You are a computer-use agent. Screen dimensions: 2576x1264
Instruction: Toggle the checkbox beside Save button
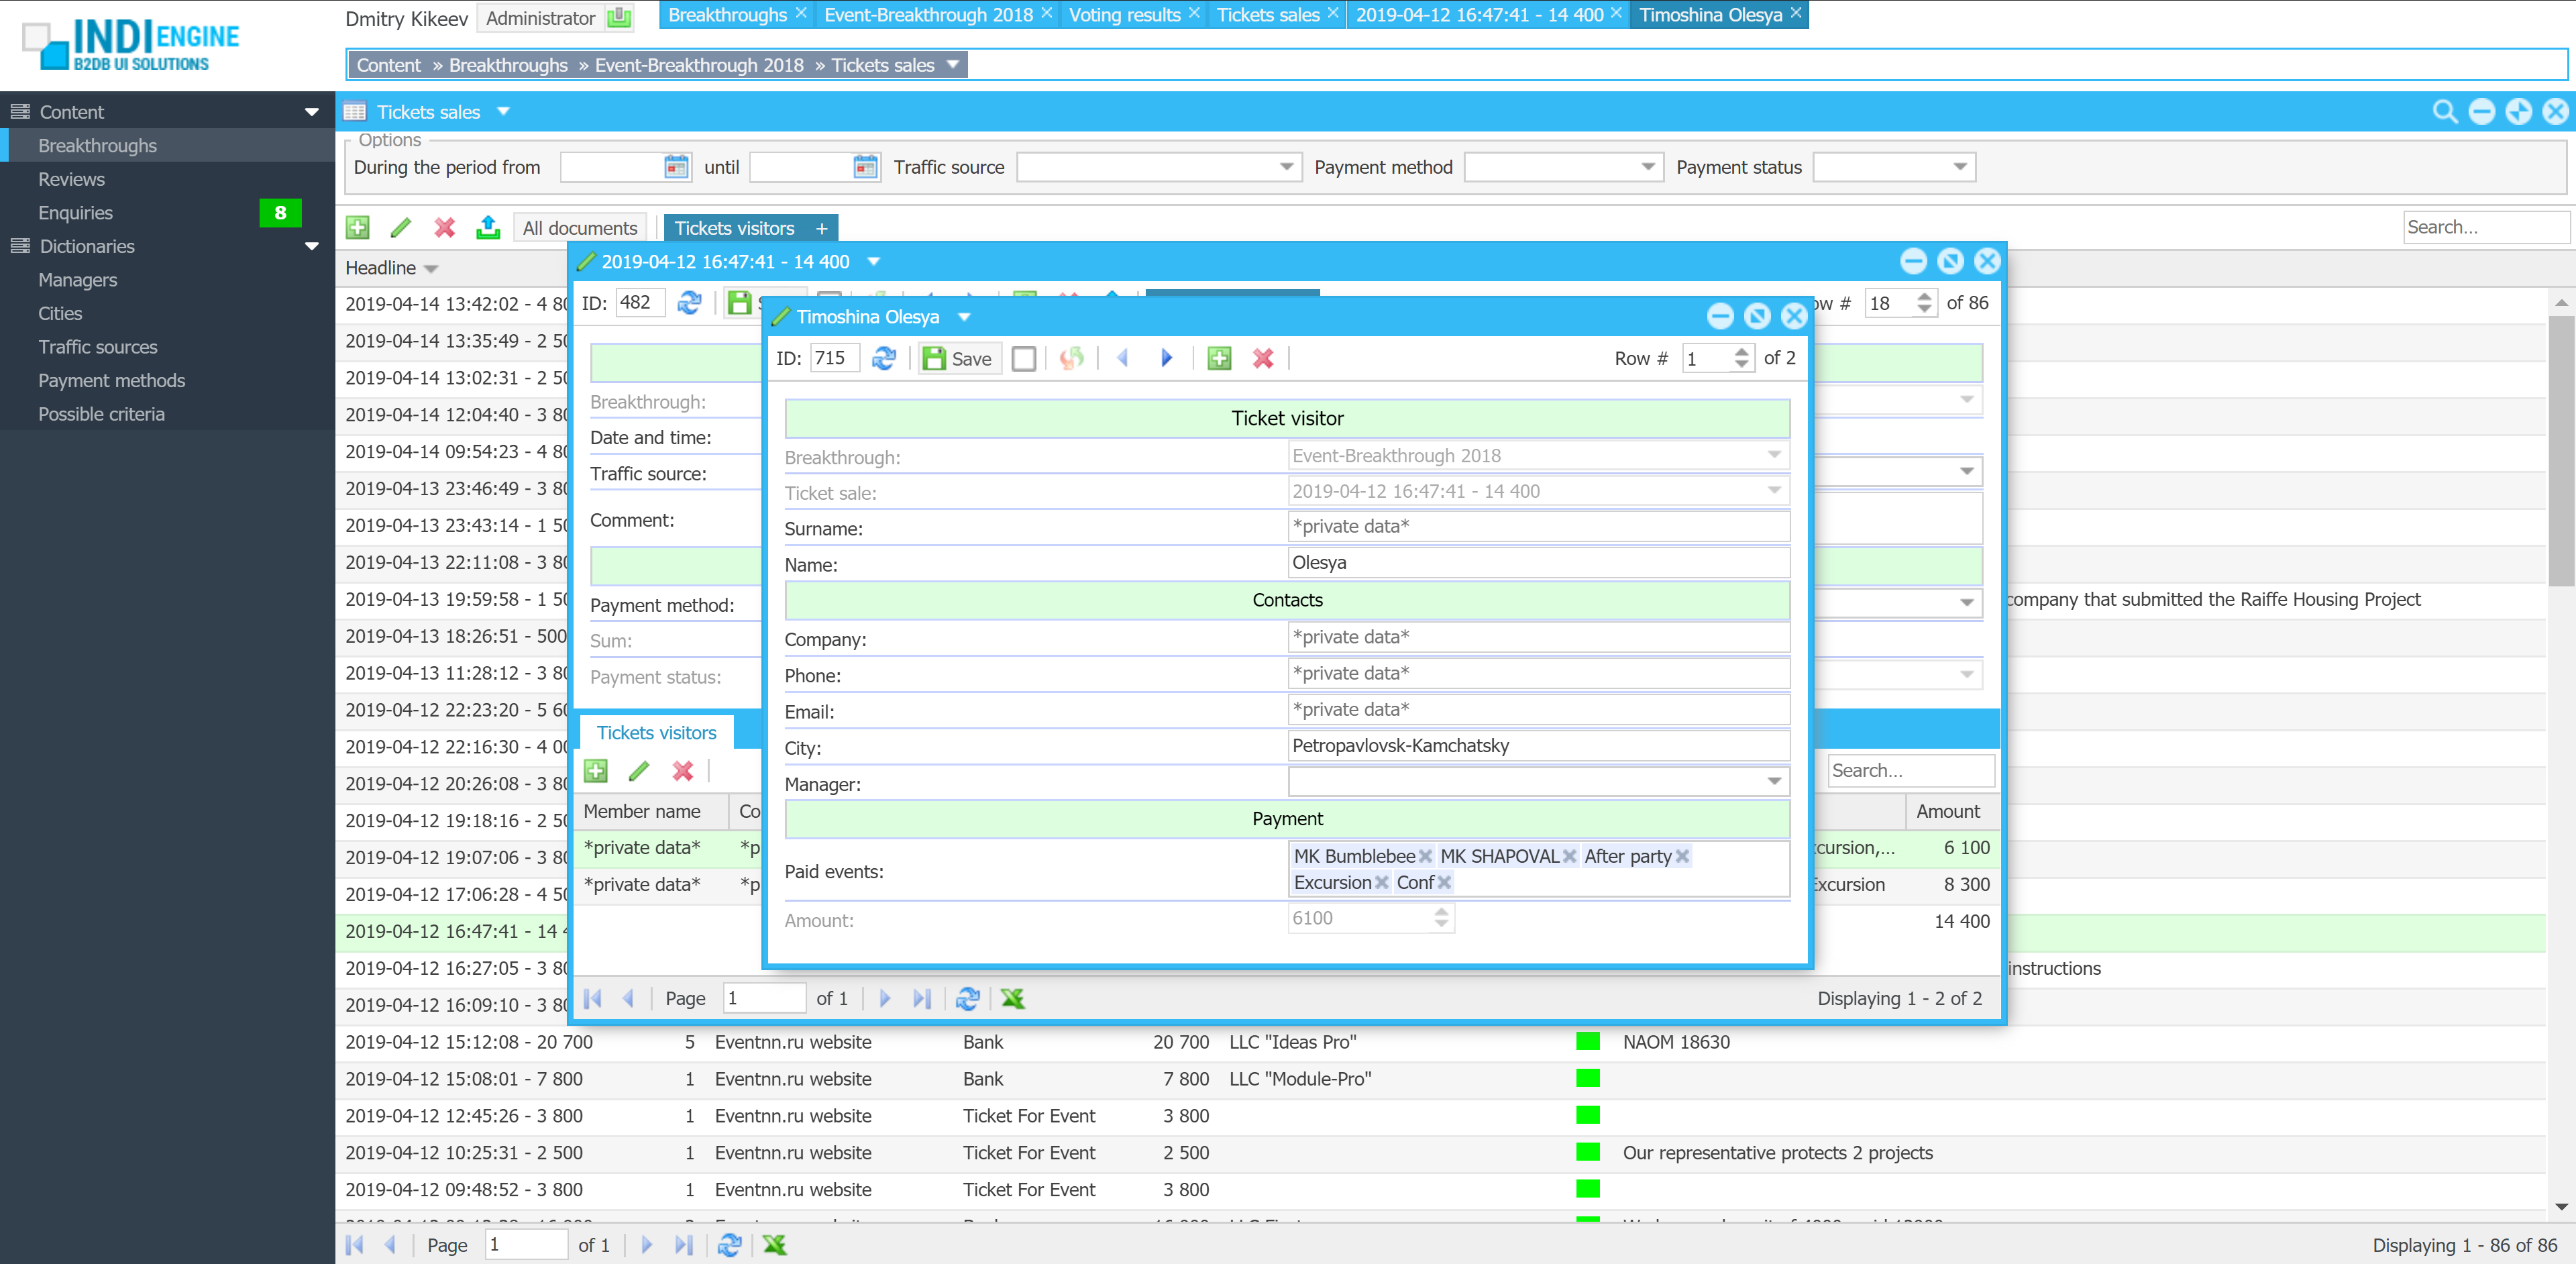(x=1023, y=358)
